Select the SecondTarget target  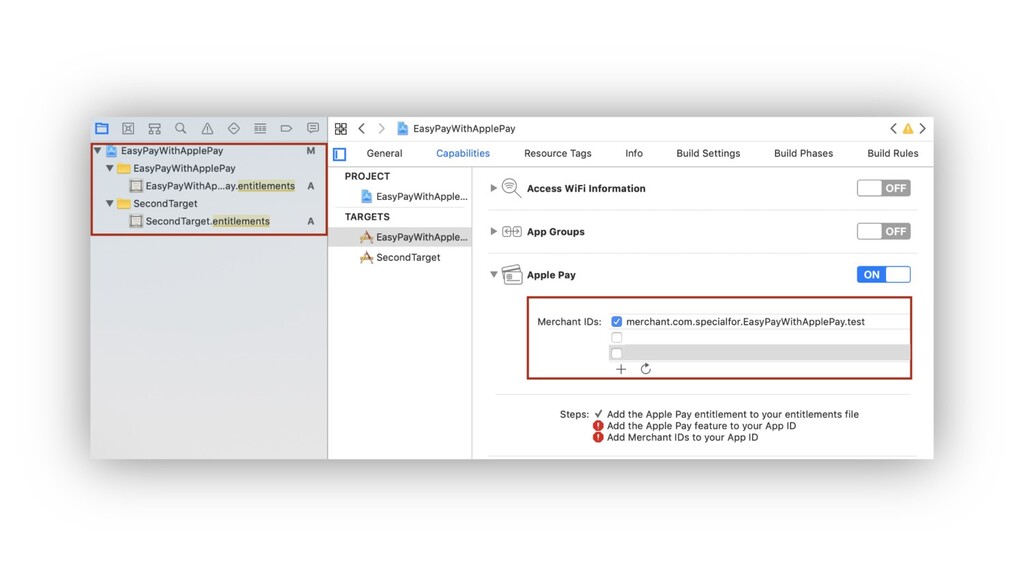[400, 257]
